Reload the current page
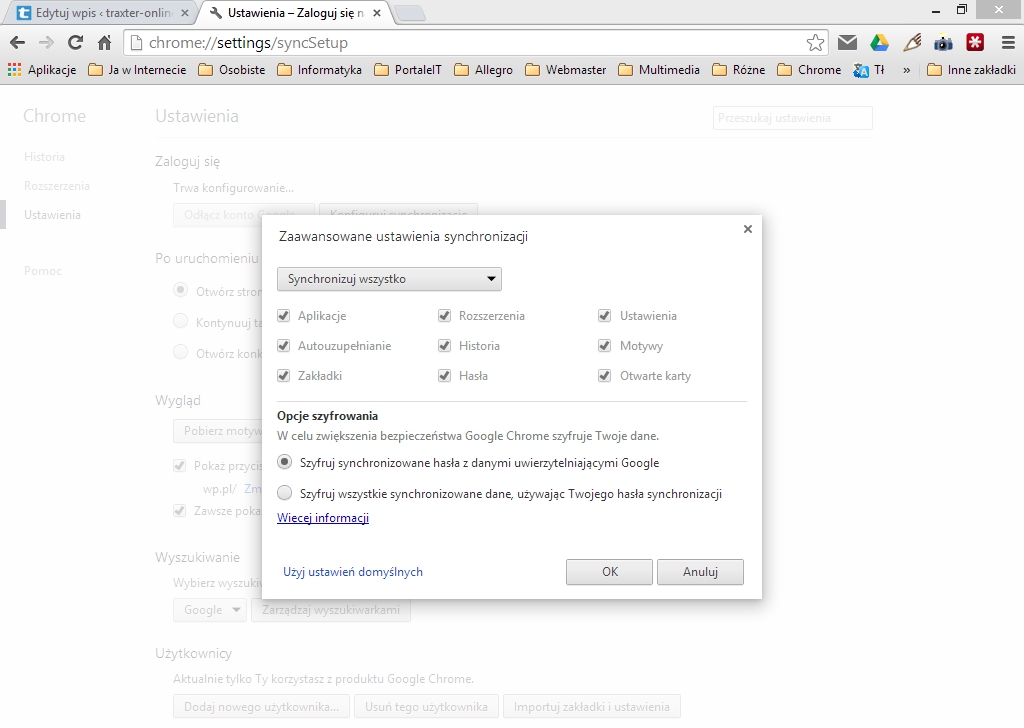This screenshot has width=1024, height=728. (76, 43)
